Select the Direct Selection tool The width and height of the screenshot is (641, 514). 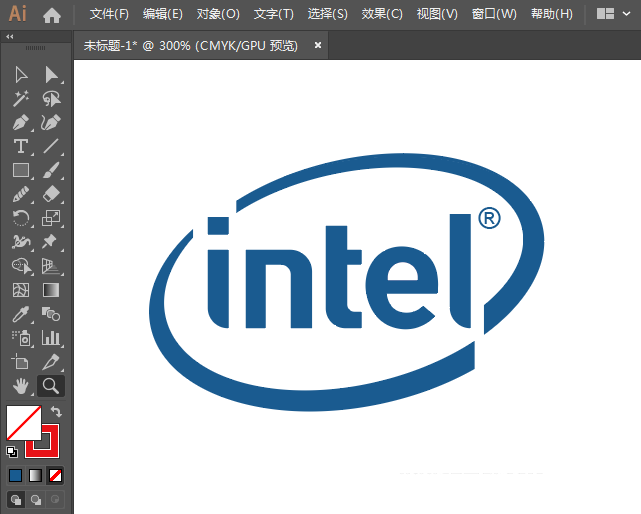pyautogui.click(x=52, y=75)
